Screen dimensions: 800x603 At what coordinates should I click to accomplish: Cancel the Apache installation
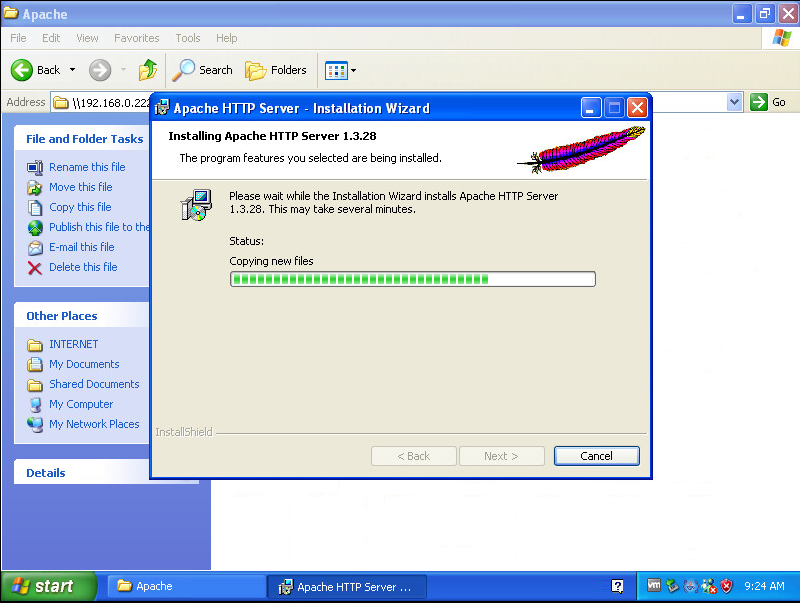[596, 456]
